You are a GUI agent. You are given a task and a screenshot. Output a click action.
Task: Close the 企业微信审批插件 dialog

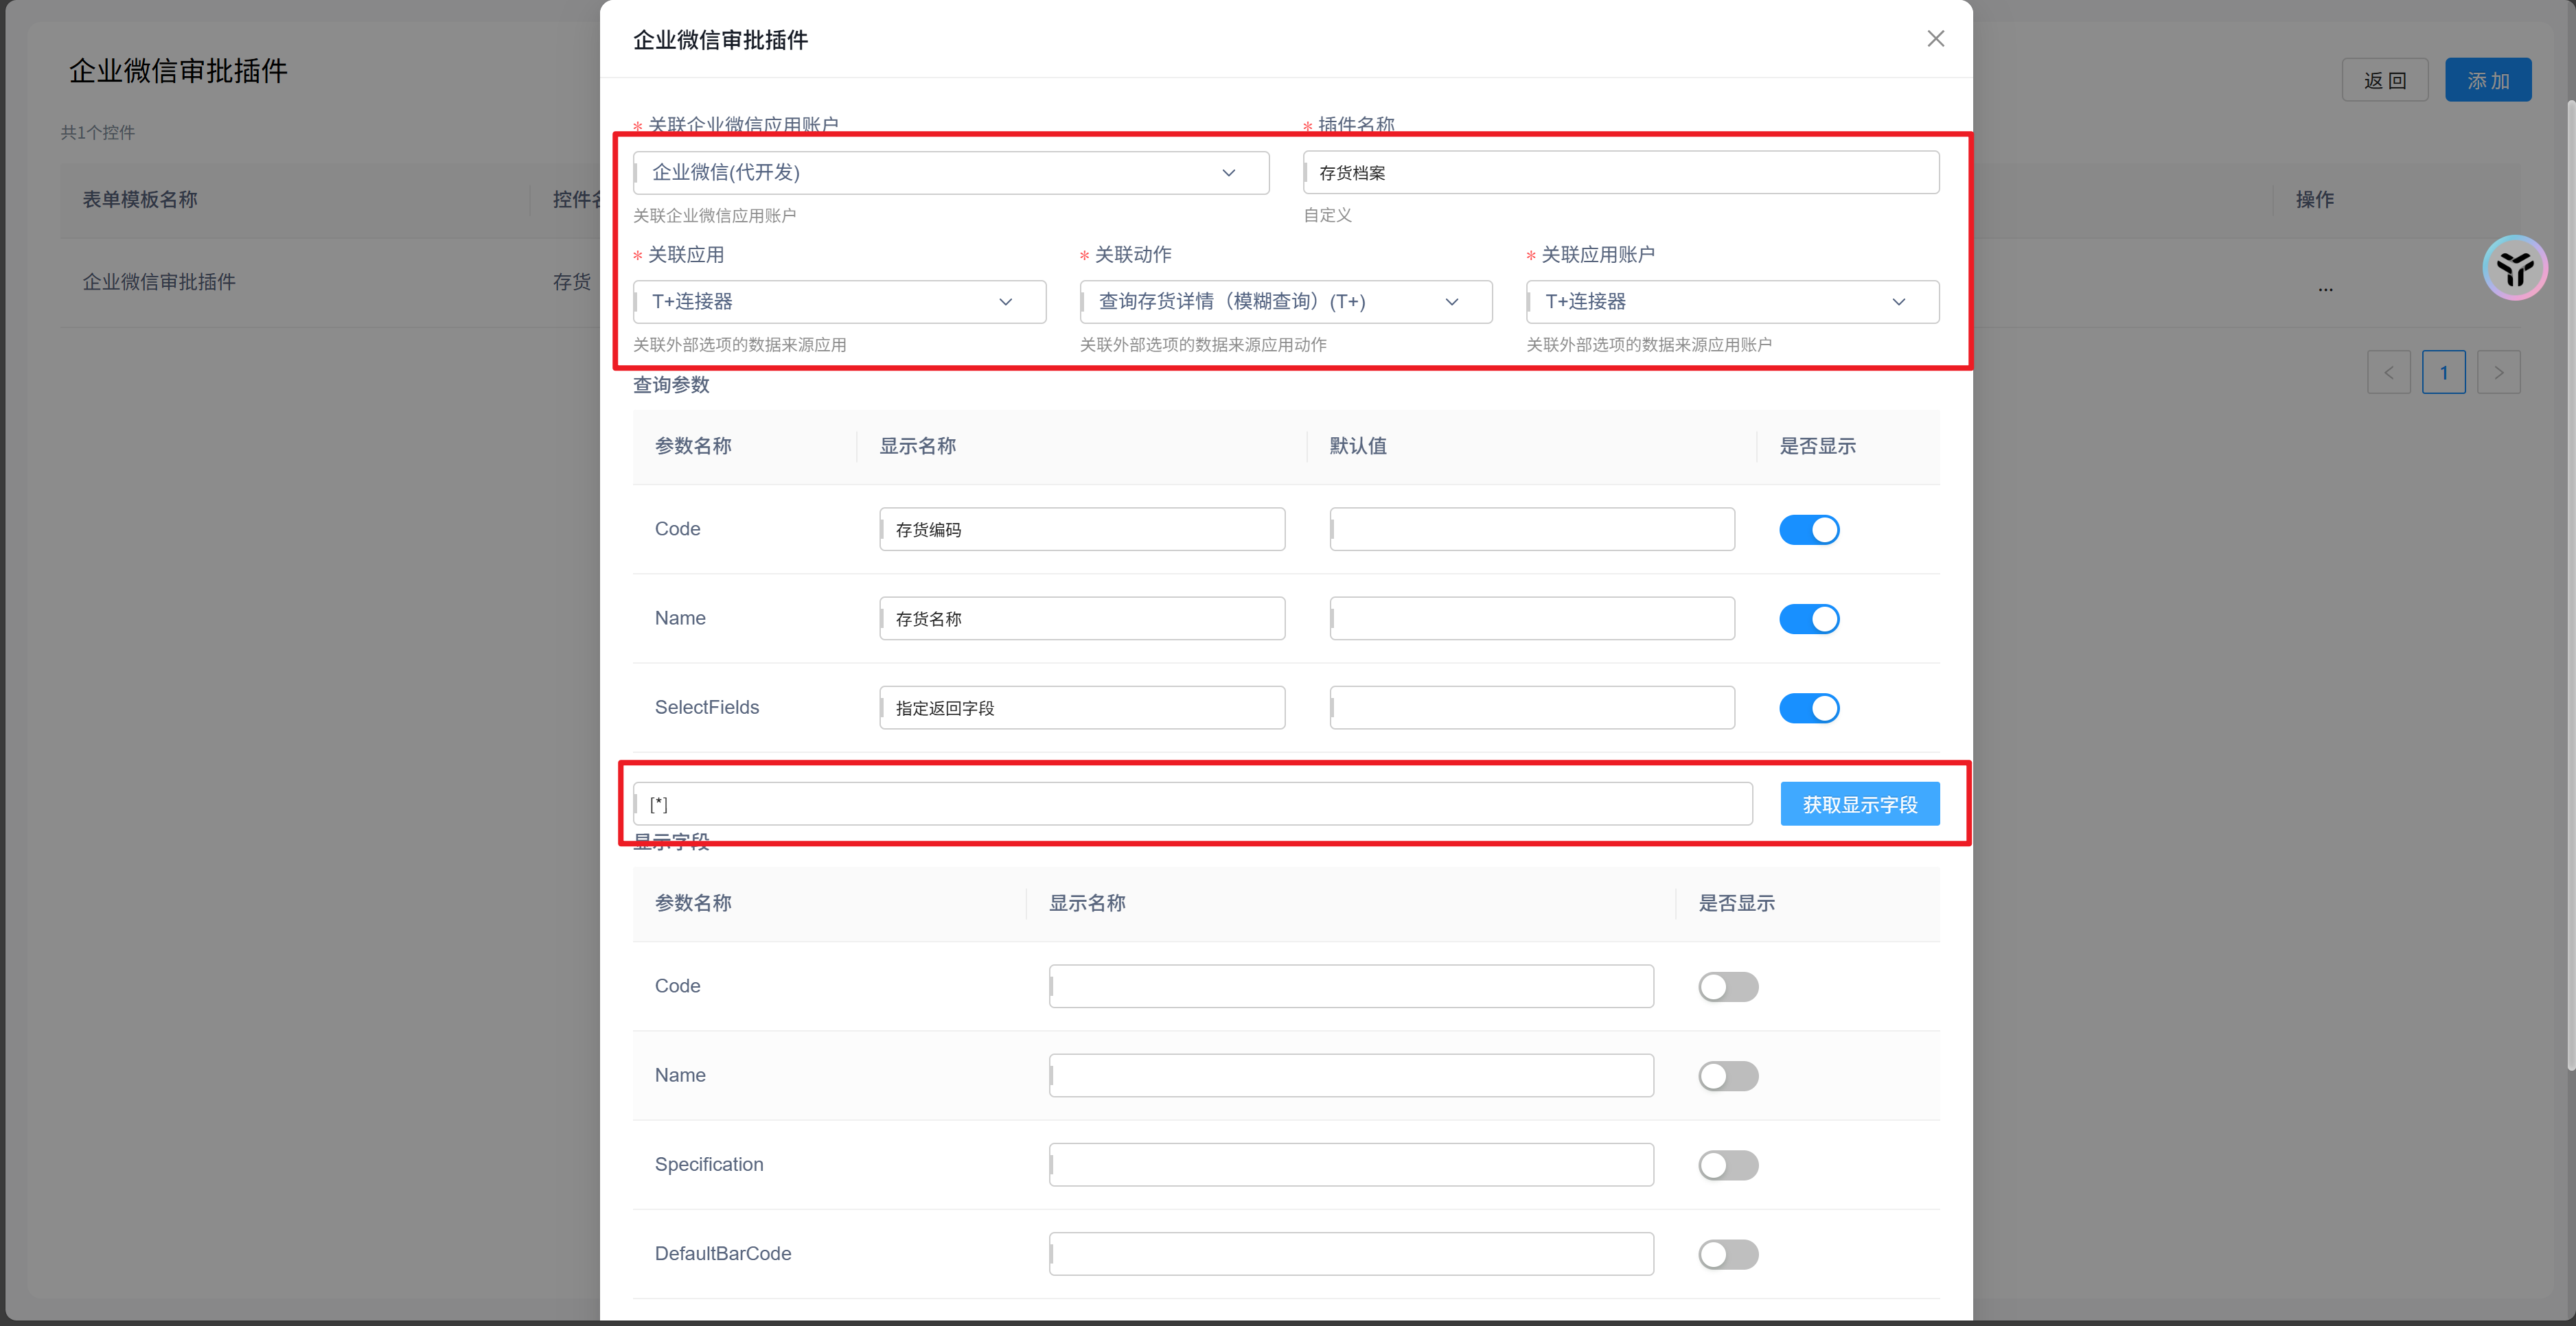(1935, 38)
